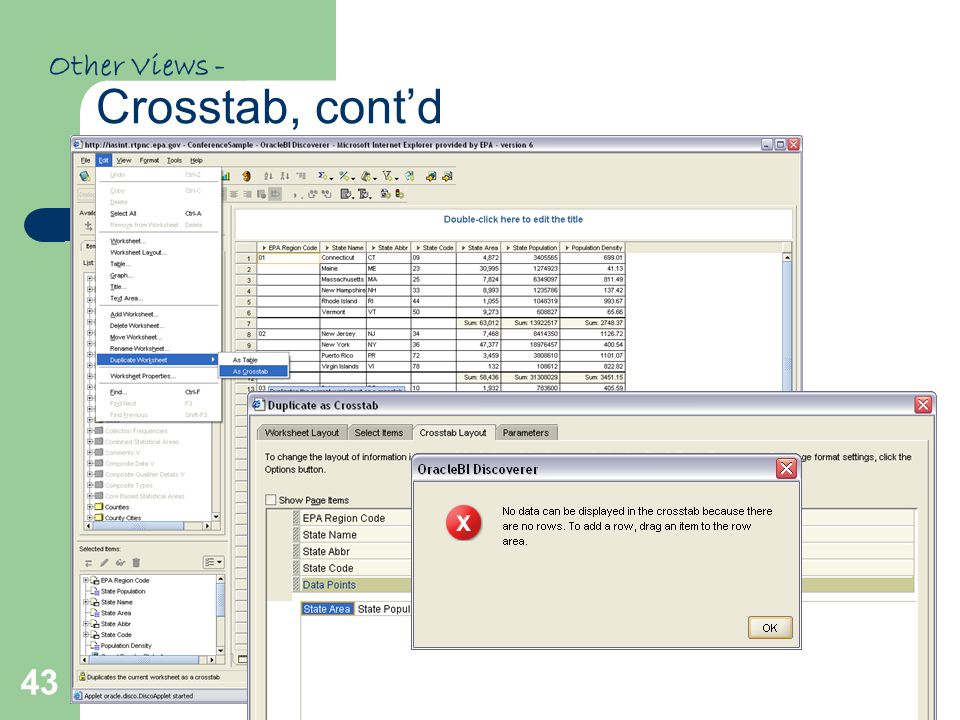The height and width of the screenshot is (720, 960).
Task: Click the group sort toolbar icon
Action: point(301,176)
